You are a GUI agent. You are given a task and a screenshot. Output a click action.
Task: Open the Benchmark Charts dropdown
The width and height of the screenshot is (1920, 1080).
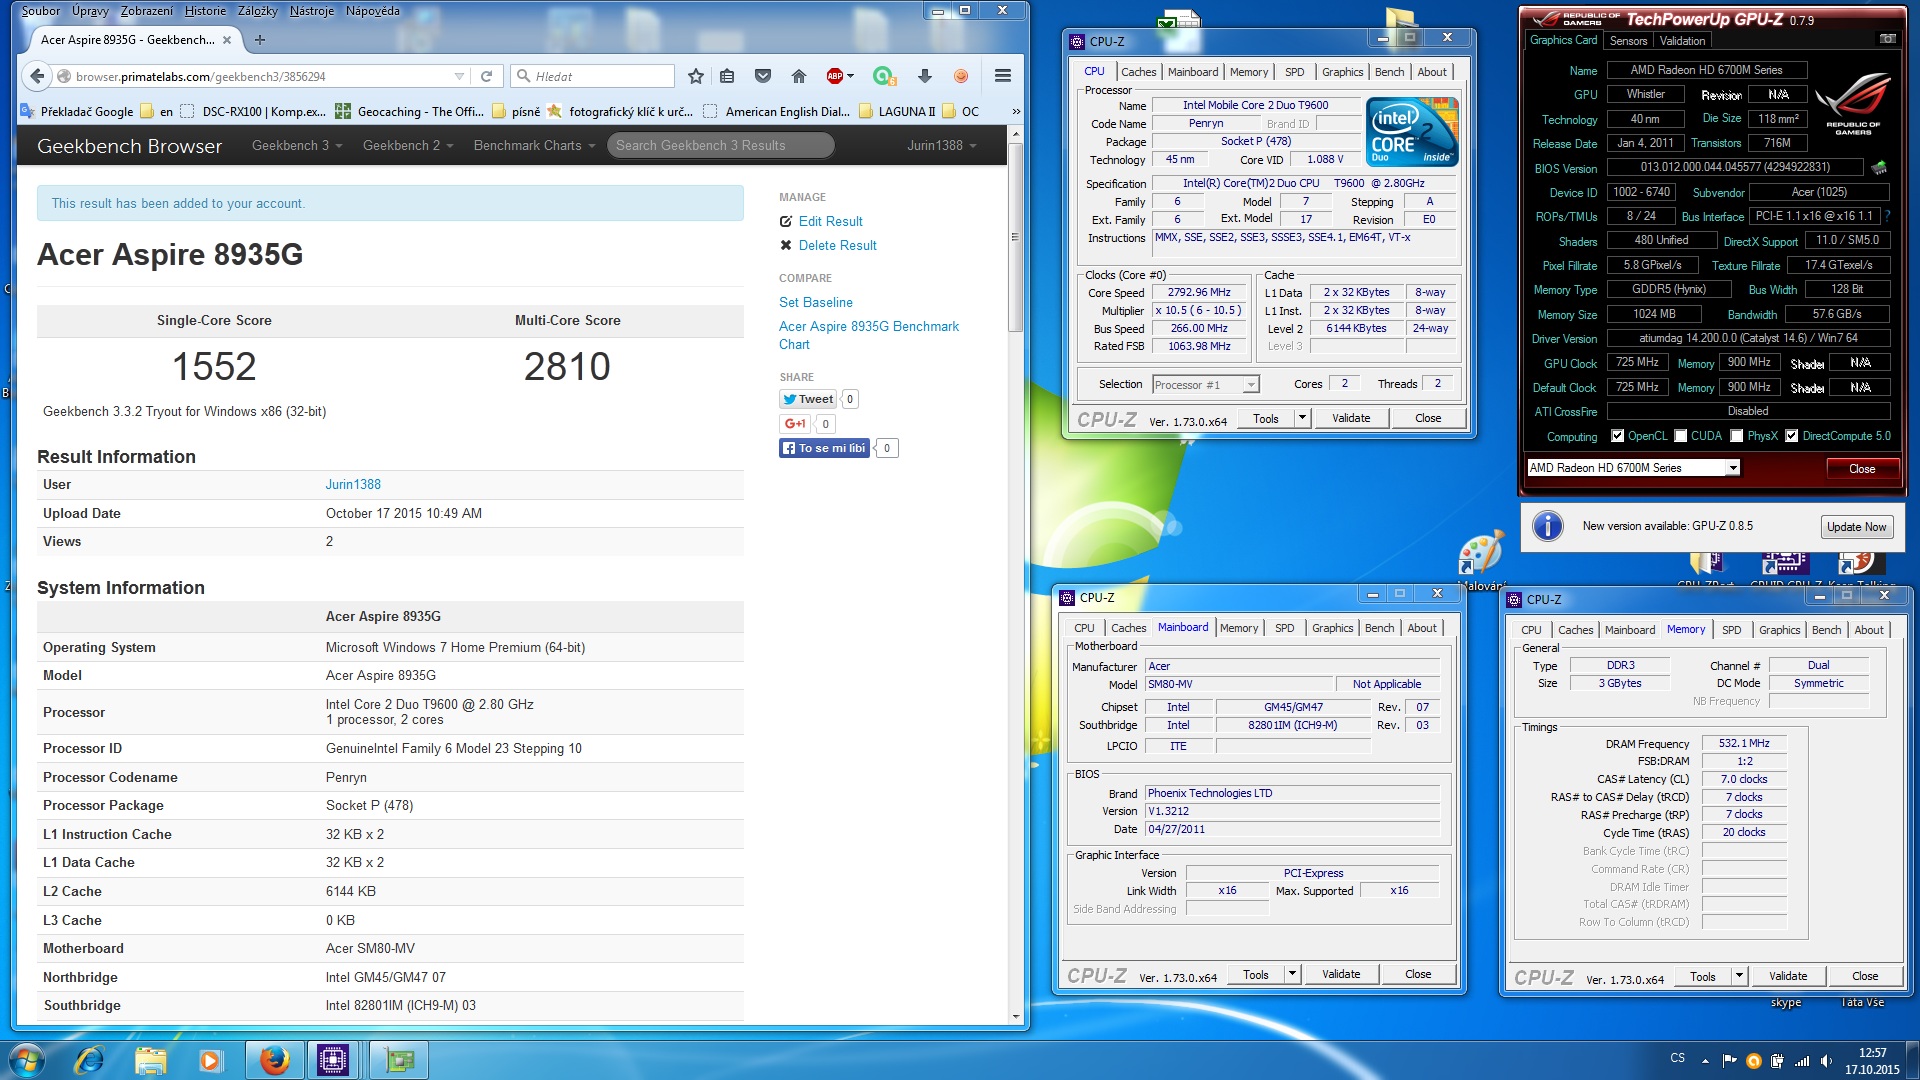click(534, 146)
